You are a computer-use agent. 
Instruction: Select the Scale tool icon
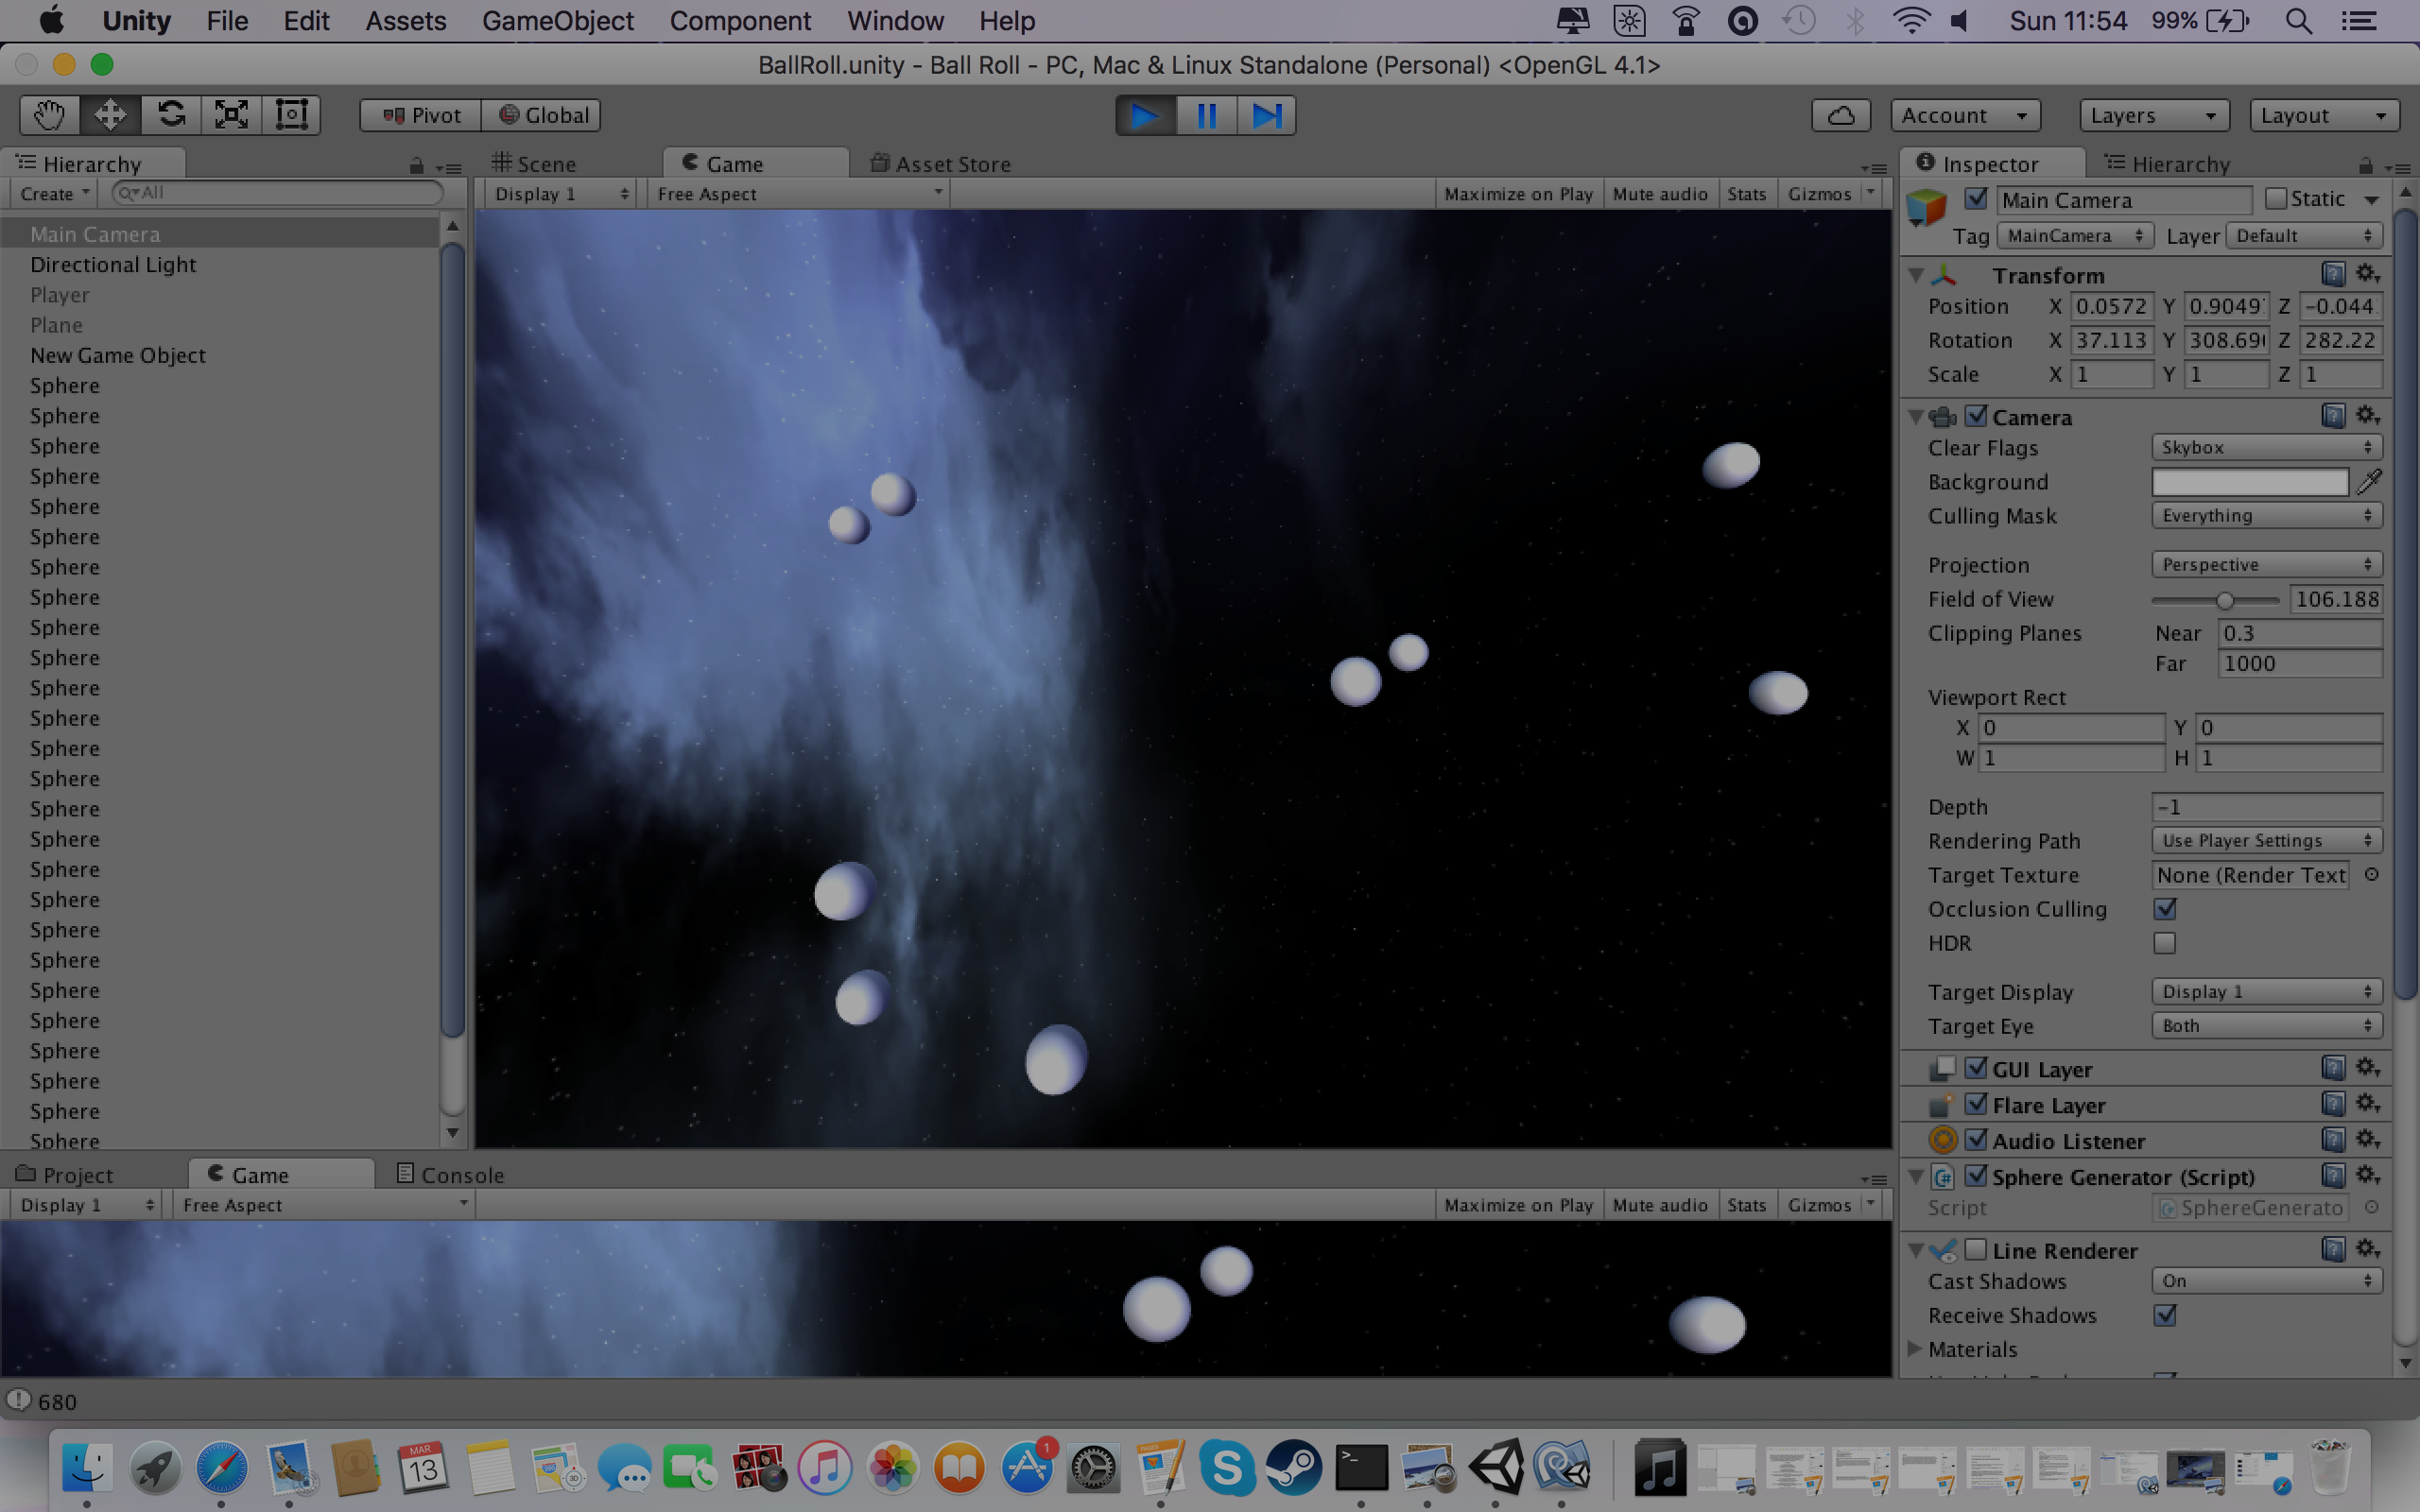click(231, 115)
